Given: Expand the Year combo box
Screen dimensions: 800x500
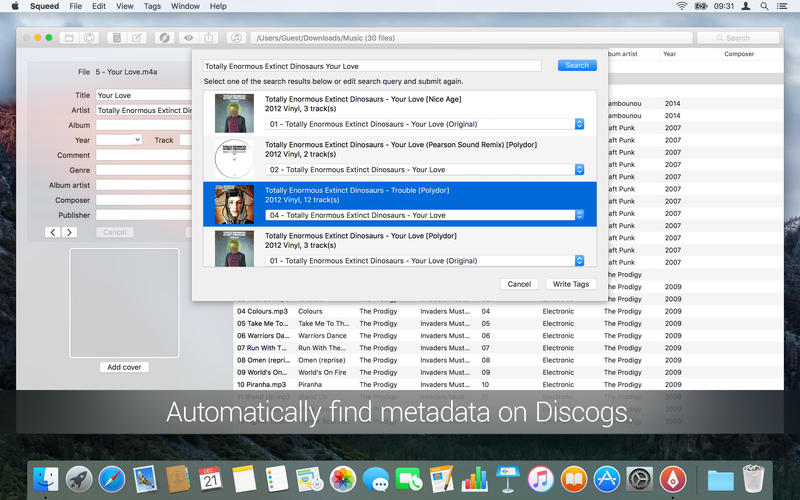Looking at the screenshot, I should click(137, 140).
